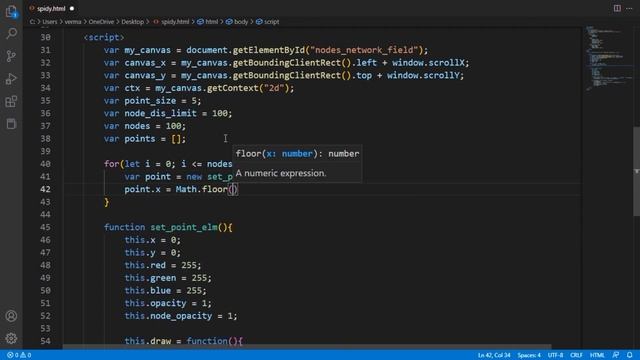640x360 pixels.
Task: Click the sixth activity bar icon below Extensions
Action: pyautogui.click(x=11, y=124)
